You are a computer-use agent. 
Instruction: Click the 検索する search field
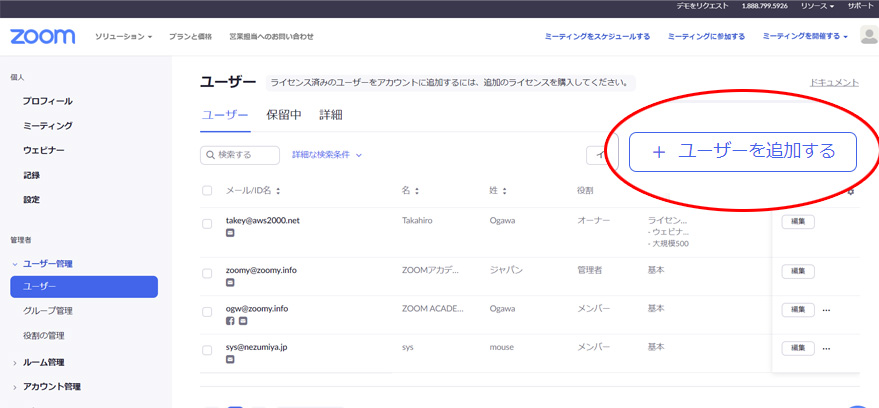(x=240, y=155)
